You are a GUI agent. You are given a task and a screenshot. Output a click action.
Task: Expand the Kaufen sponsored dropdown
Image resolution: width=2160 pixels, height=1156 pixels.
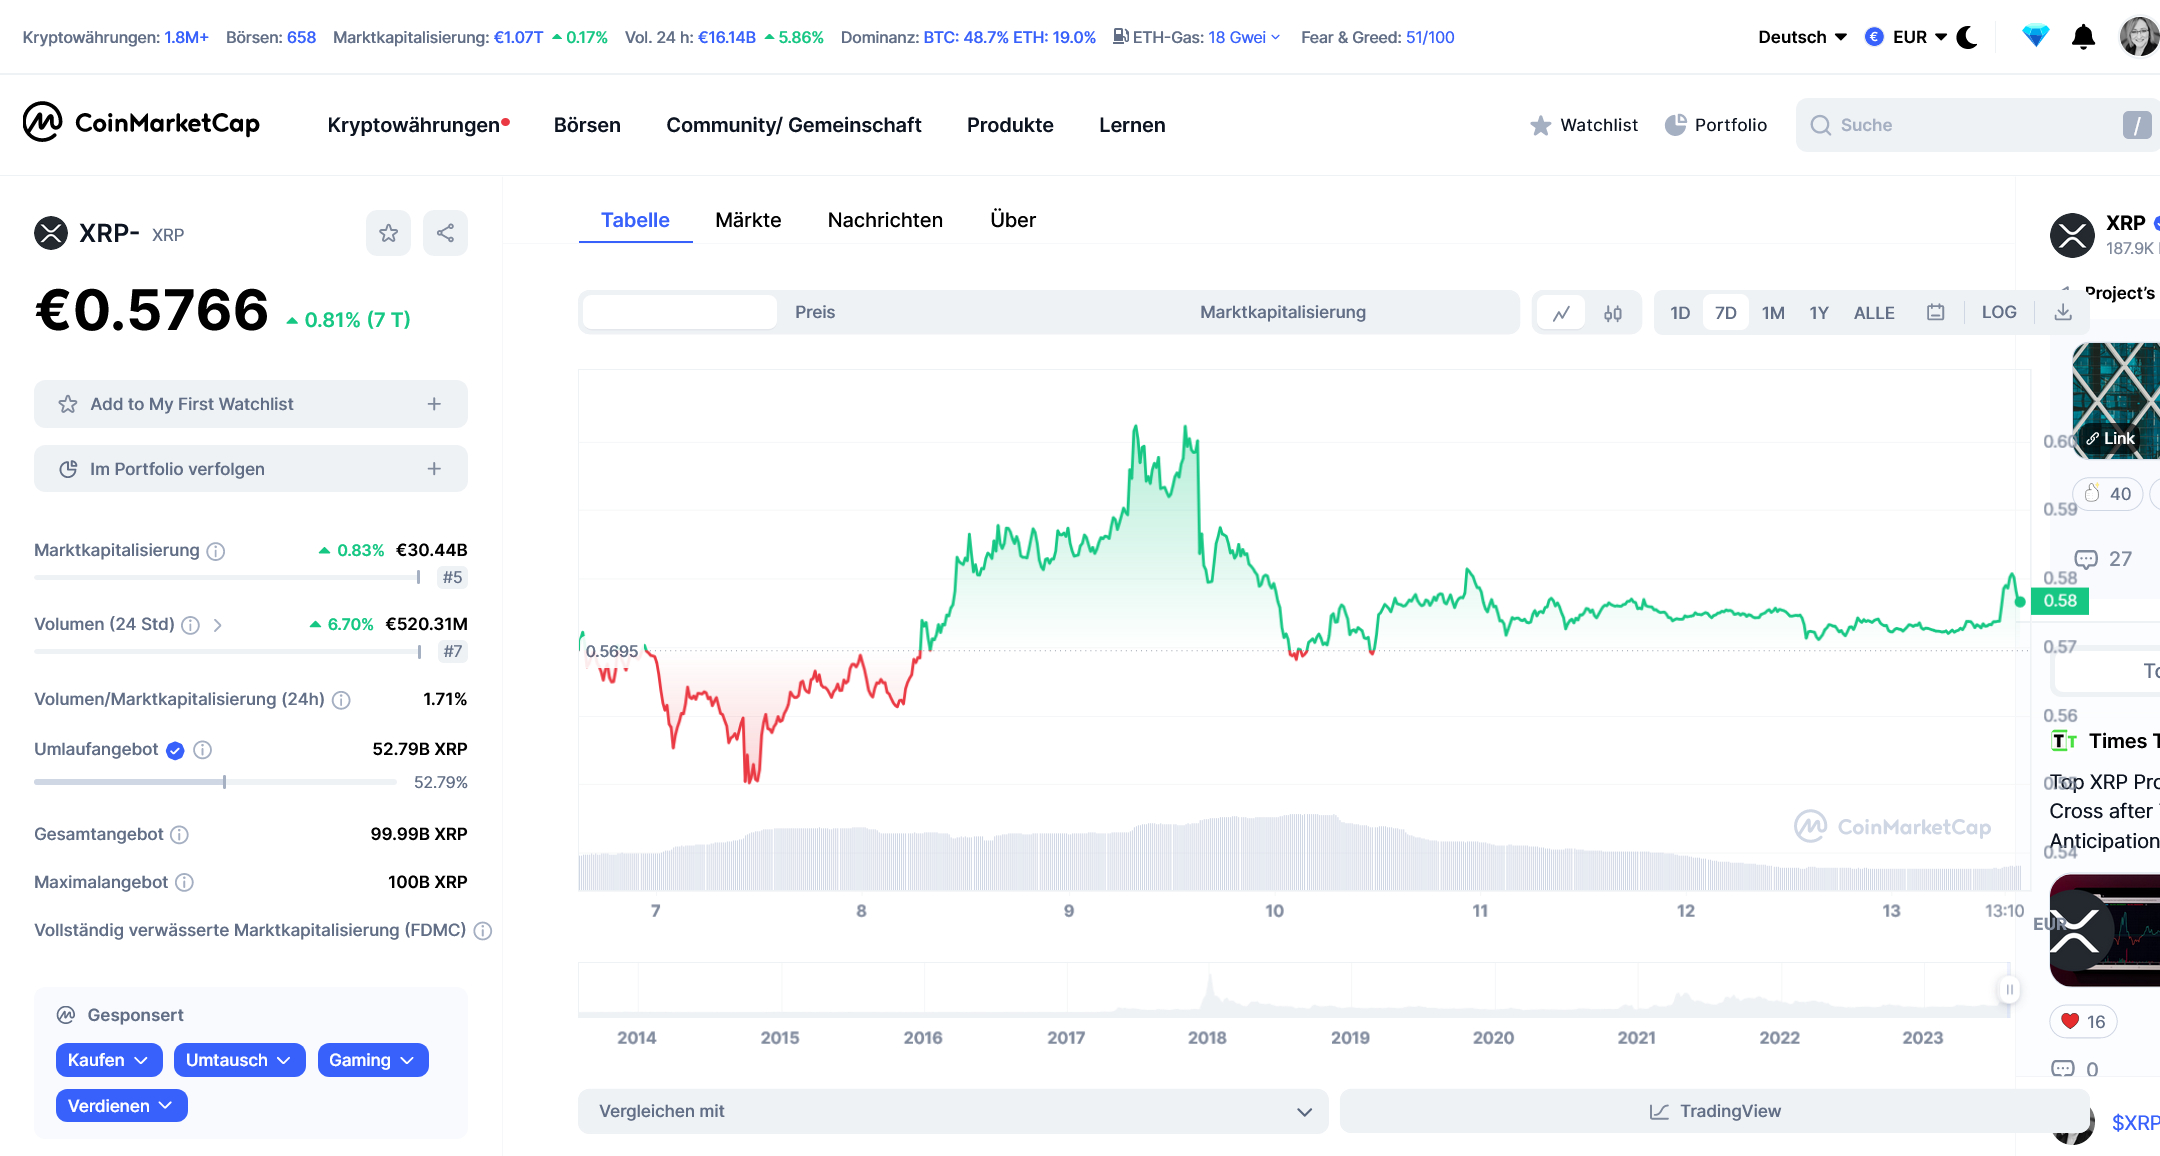(109, 1060)
